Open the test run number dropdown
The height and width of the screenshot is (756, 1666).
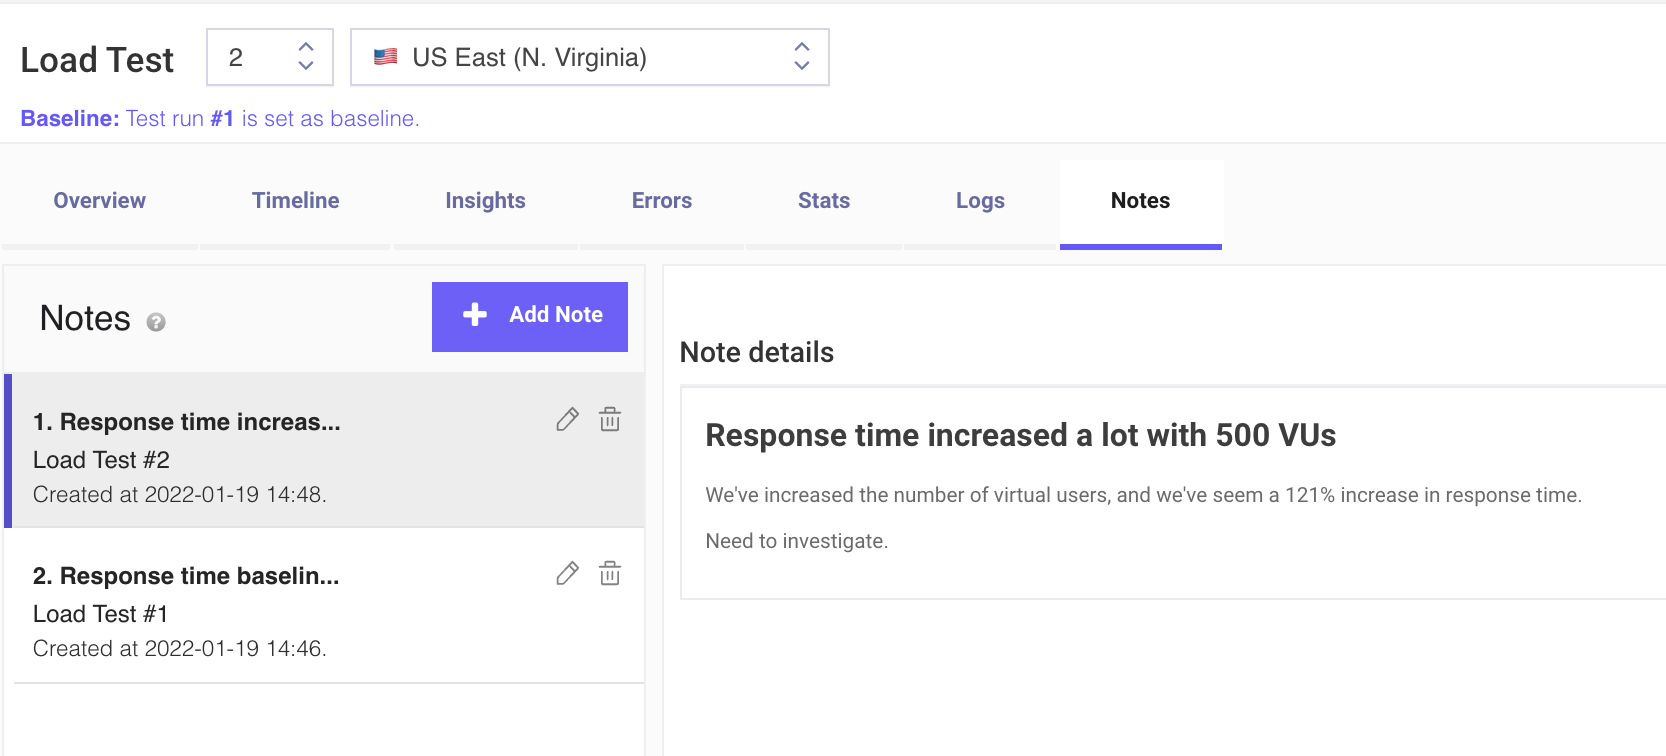270,57
